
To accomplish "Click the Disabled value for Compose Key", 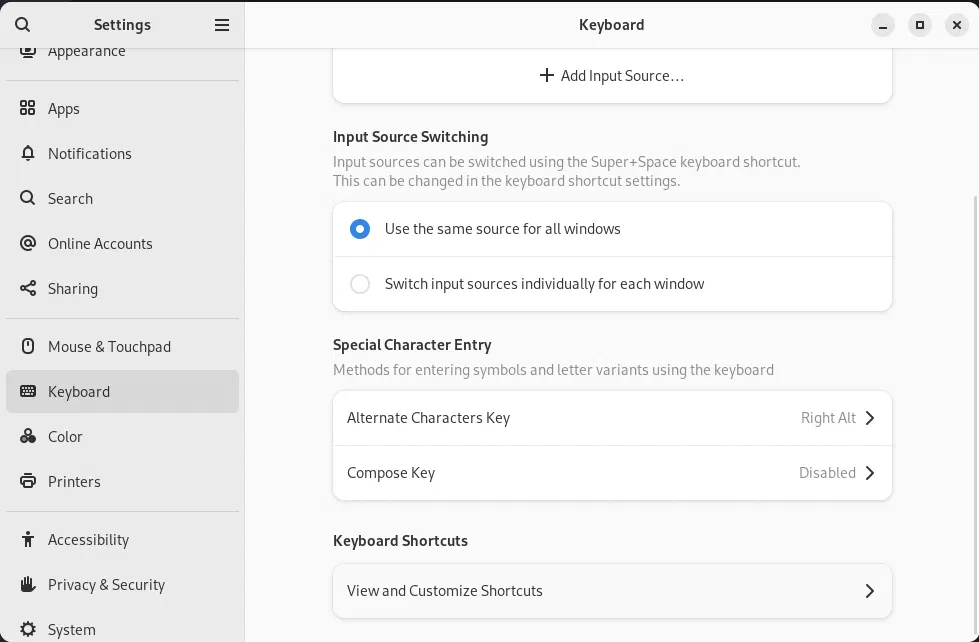I will (x=827, y=473).
